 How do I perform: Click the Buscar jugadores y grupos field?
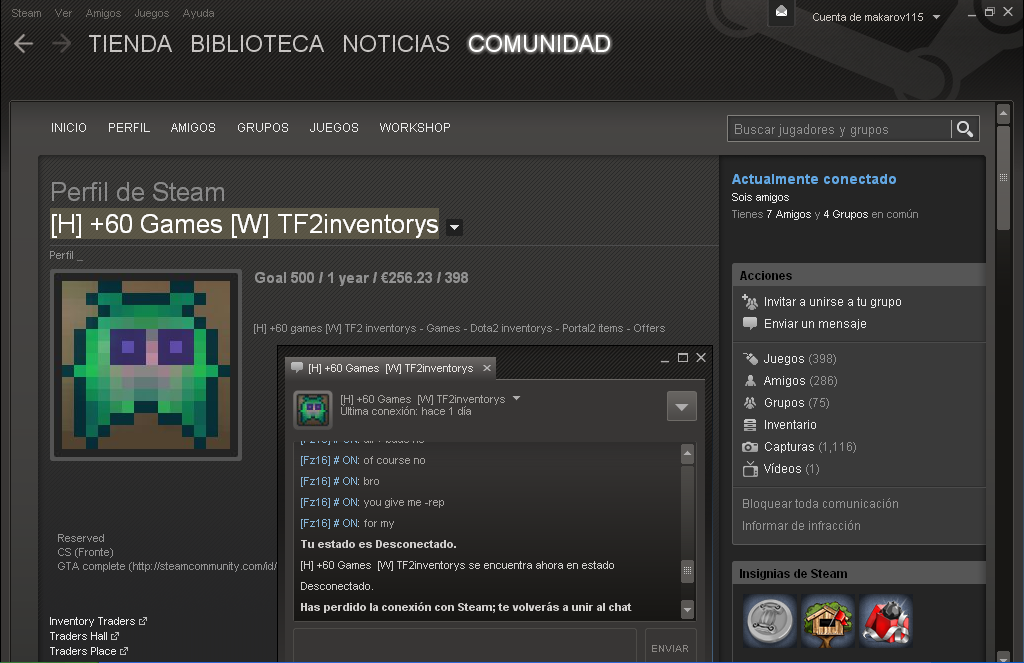839,129
